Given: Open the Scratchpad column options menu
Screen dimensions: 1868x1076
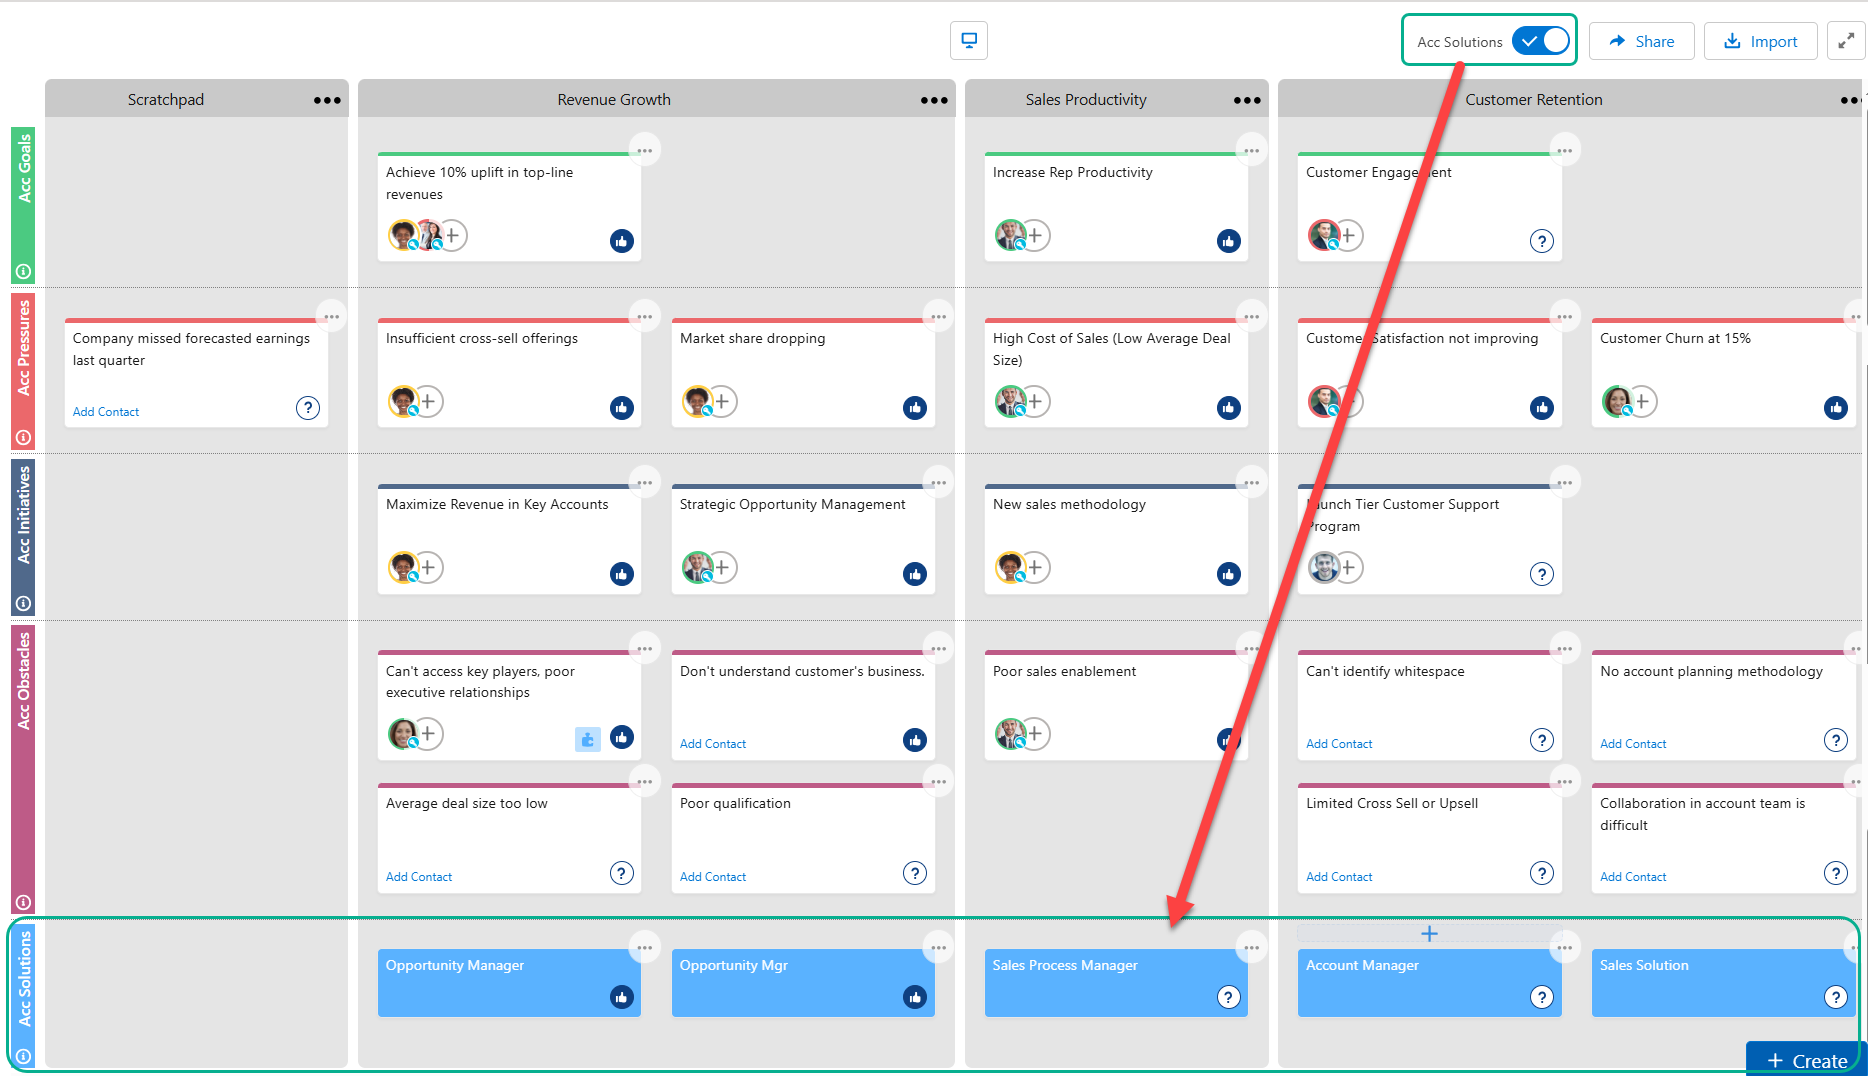Looking at the screenshot, I should 327,100.
